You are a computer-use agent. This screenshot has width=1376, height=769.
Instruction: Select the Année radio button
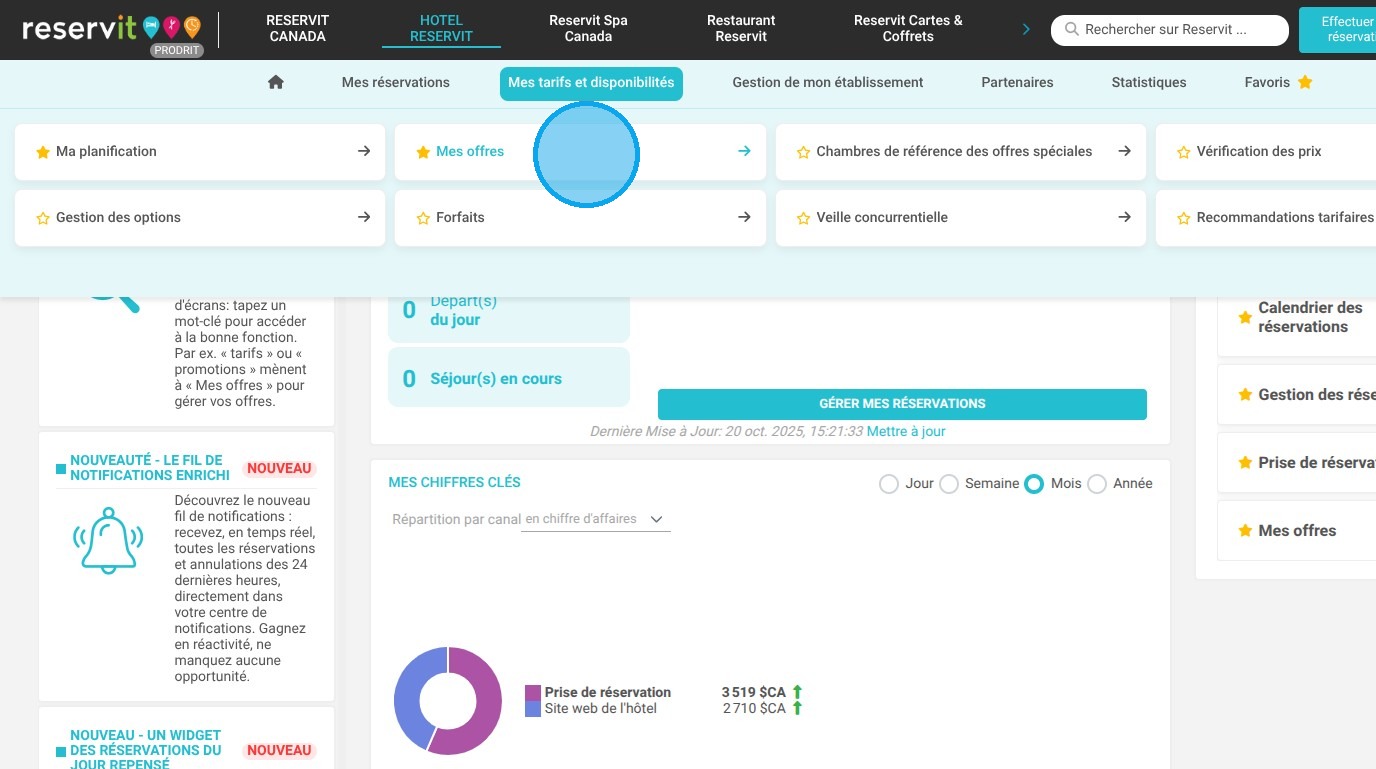point(1097,484)
